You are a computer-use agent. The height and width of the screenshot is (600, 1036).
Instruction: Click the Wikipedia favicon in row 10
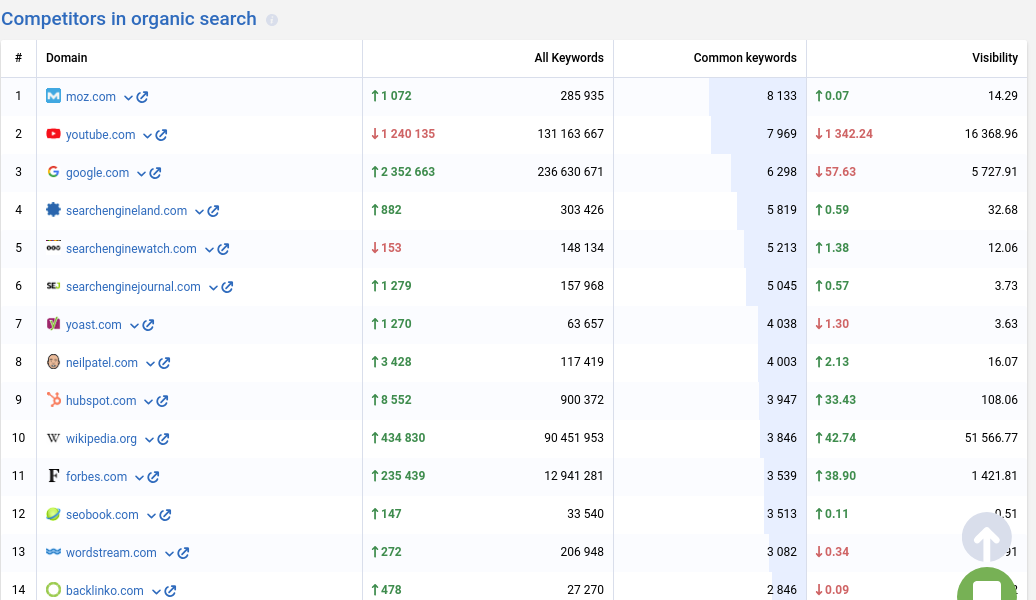point(54,438)
